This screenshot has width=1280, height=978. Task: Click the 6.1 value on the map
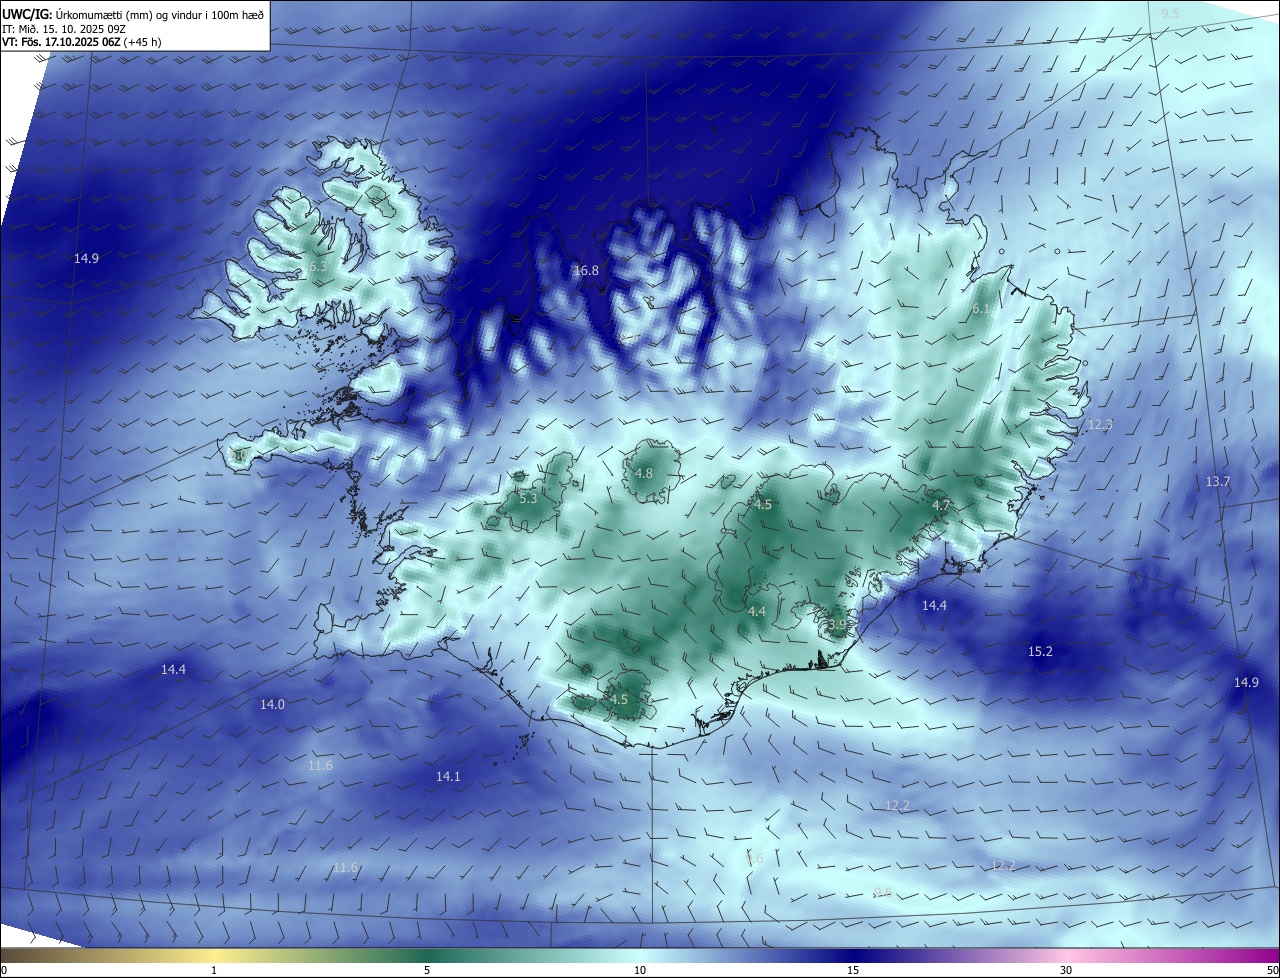[981, 310]
